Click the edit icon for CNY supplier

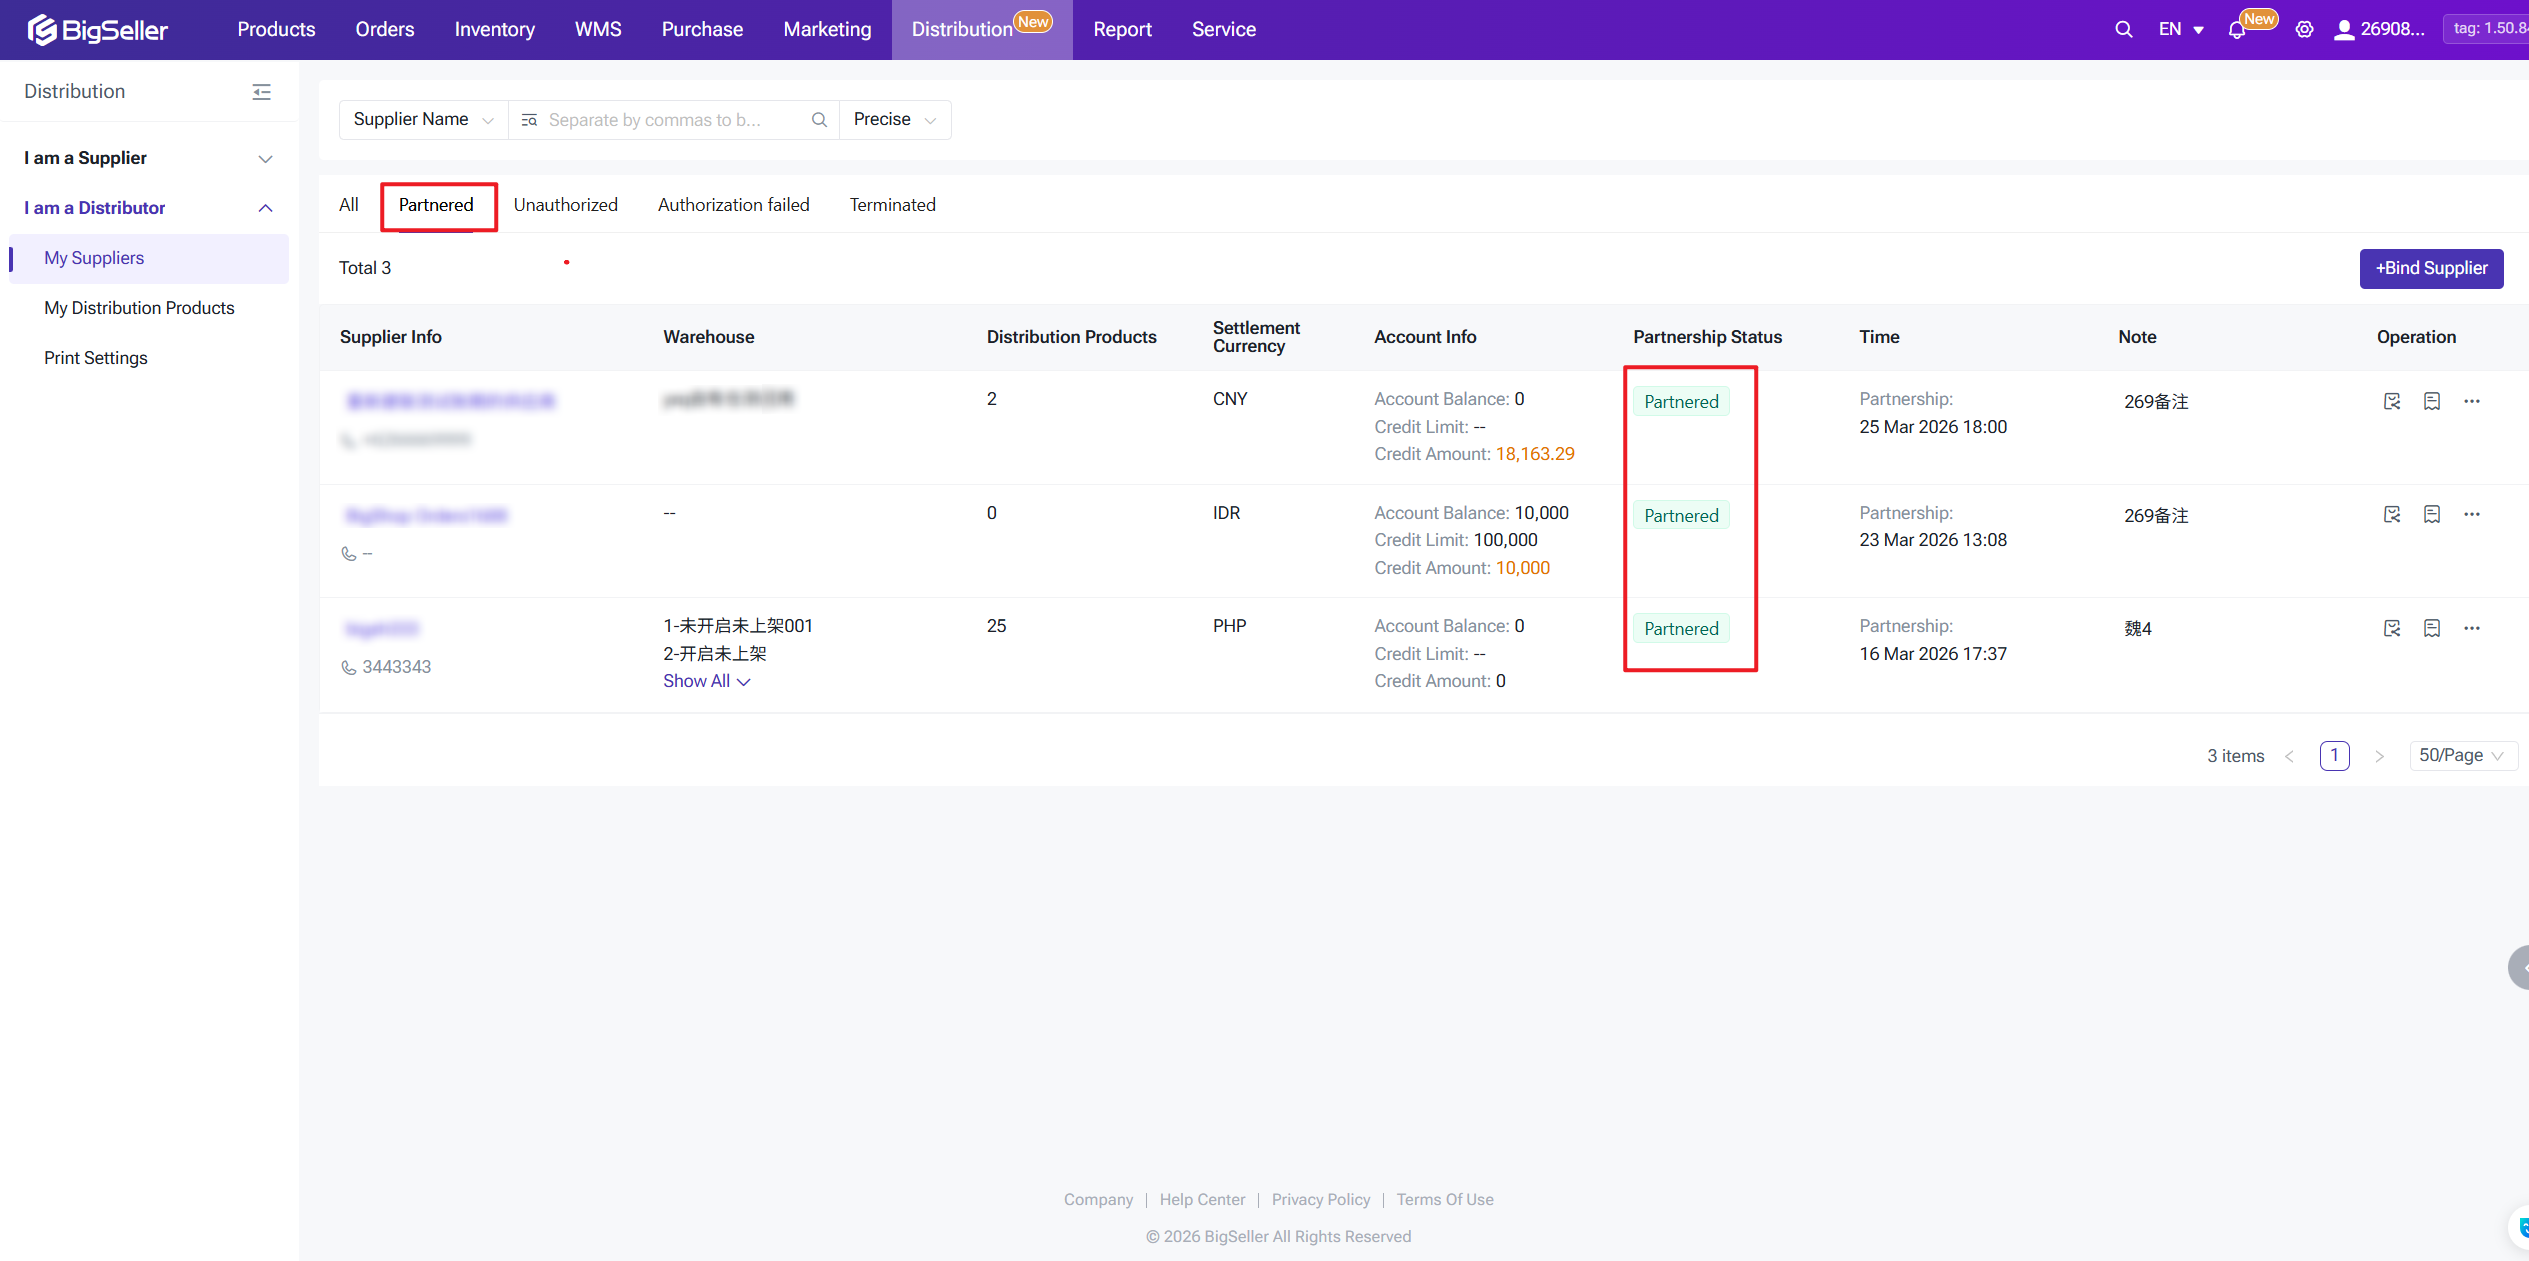[x=2391, y=401]
